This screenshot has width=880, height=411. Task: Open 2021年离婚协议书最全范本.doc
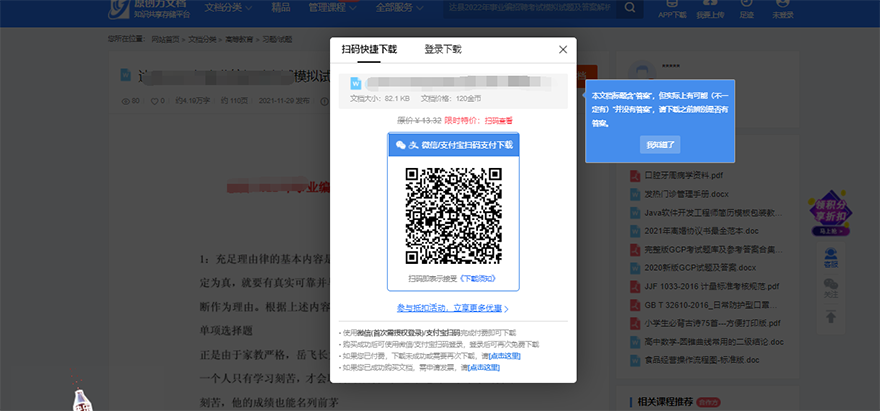[701, 231]
